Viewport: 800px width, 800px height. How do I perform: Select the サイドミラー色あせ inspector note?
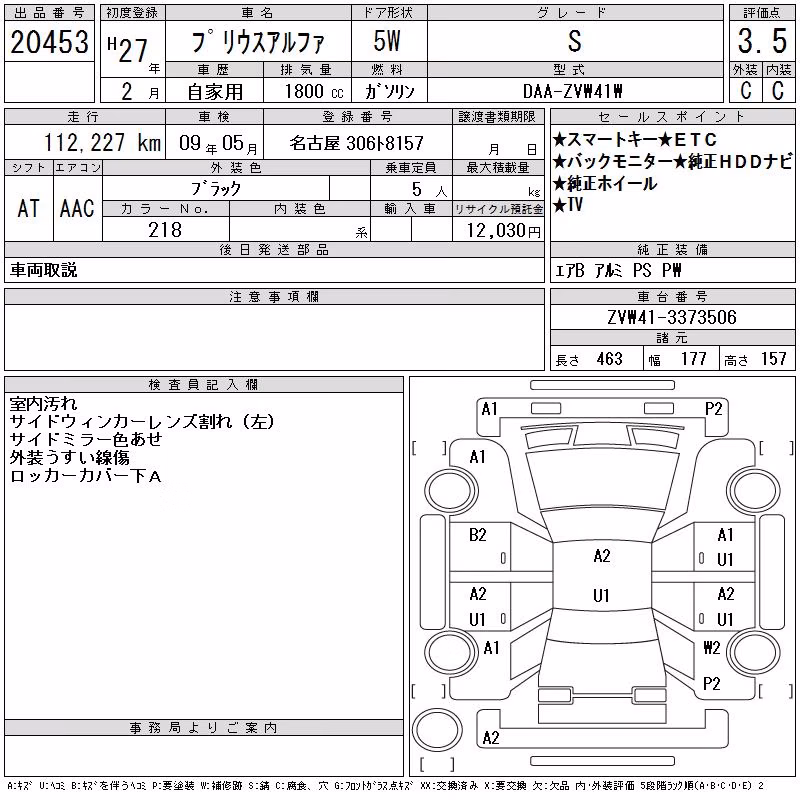[x=86, y=439]
